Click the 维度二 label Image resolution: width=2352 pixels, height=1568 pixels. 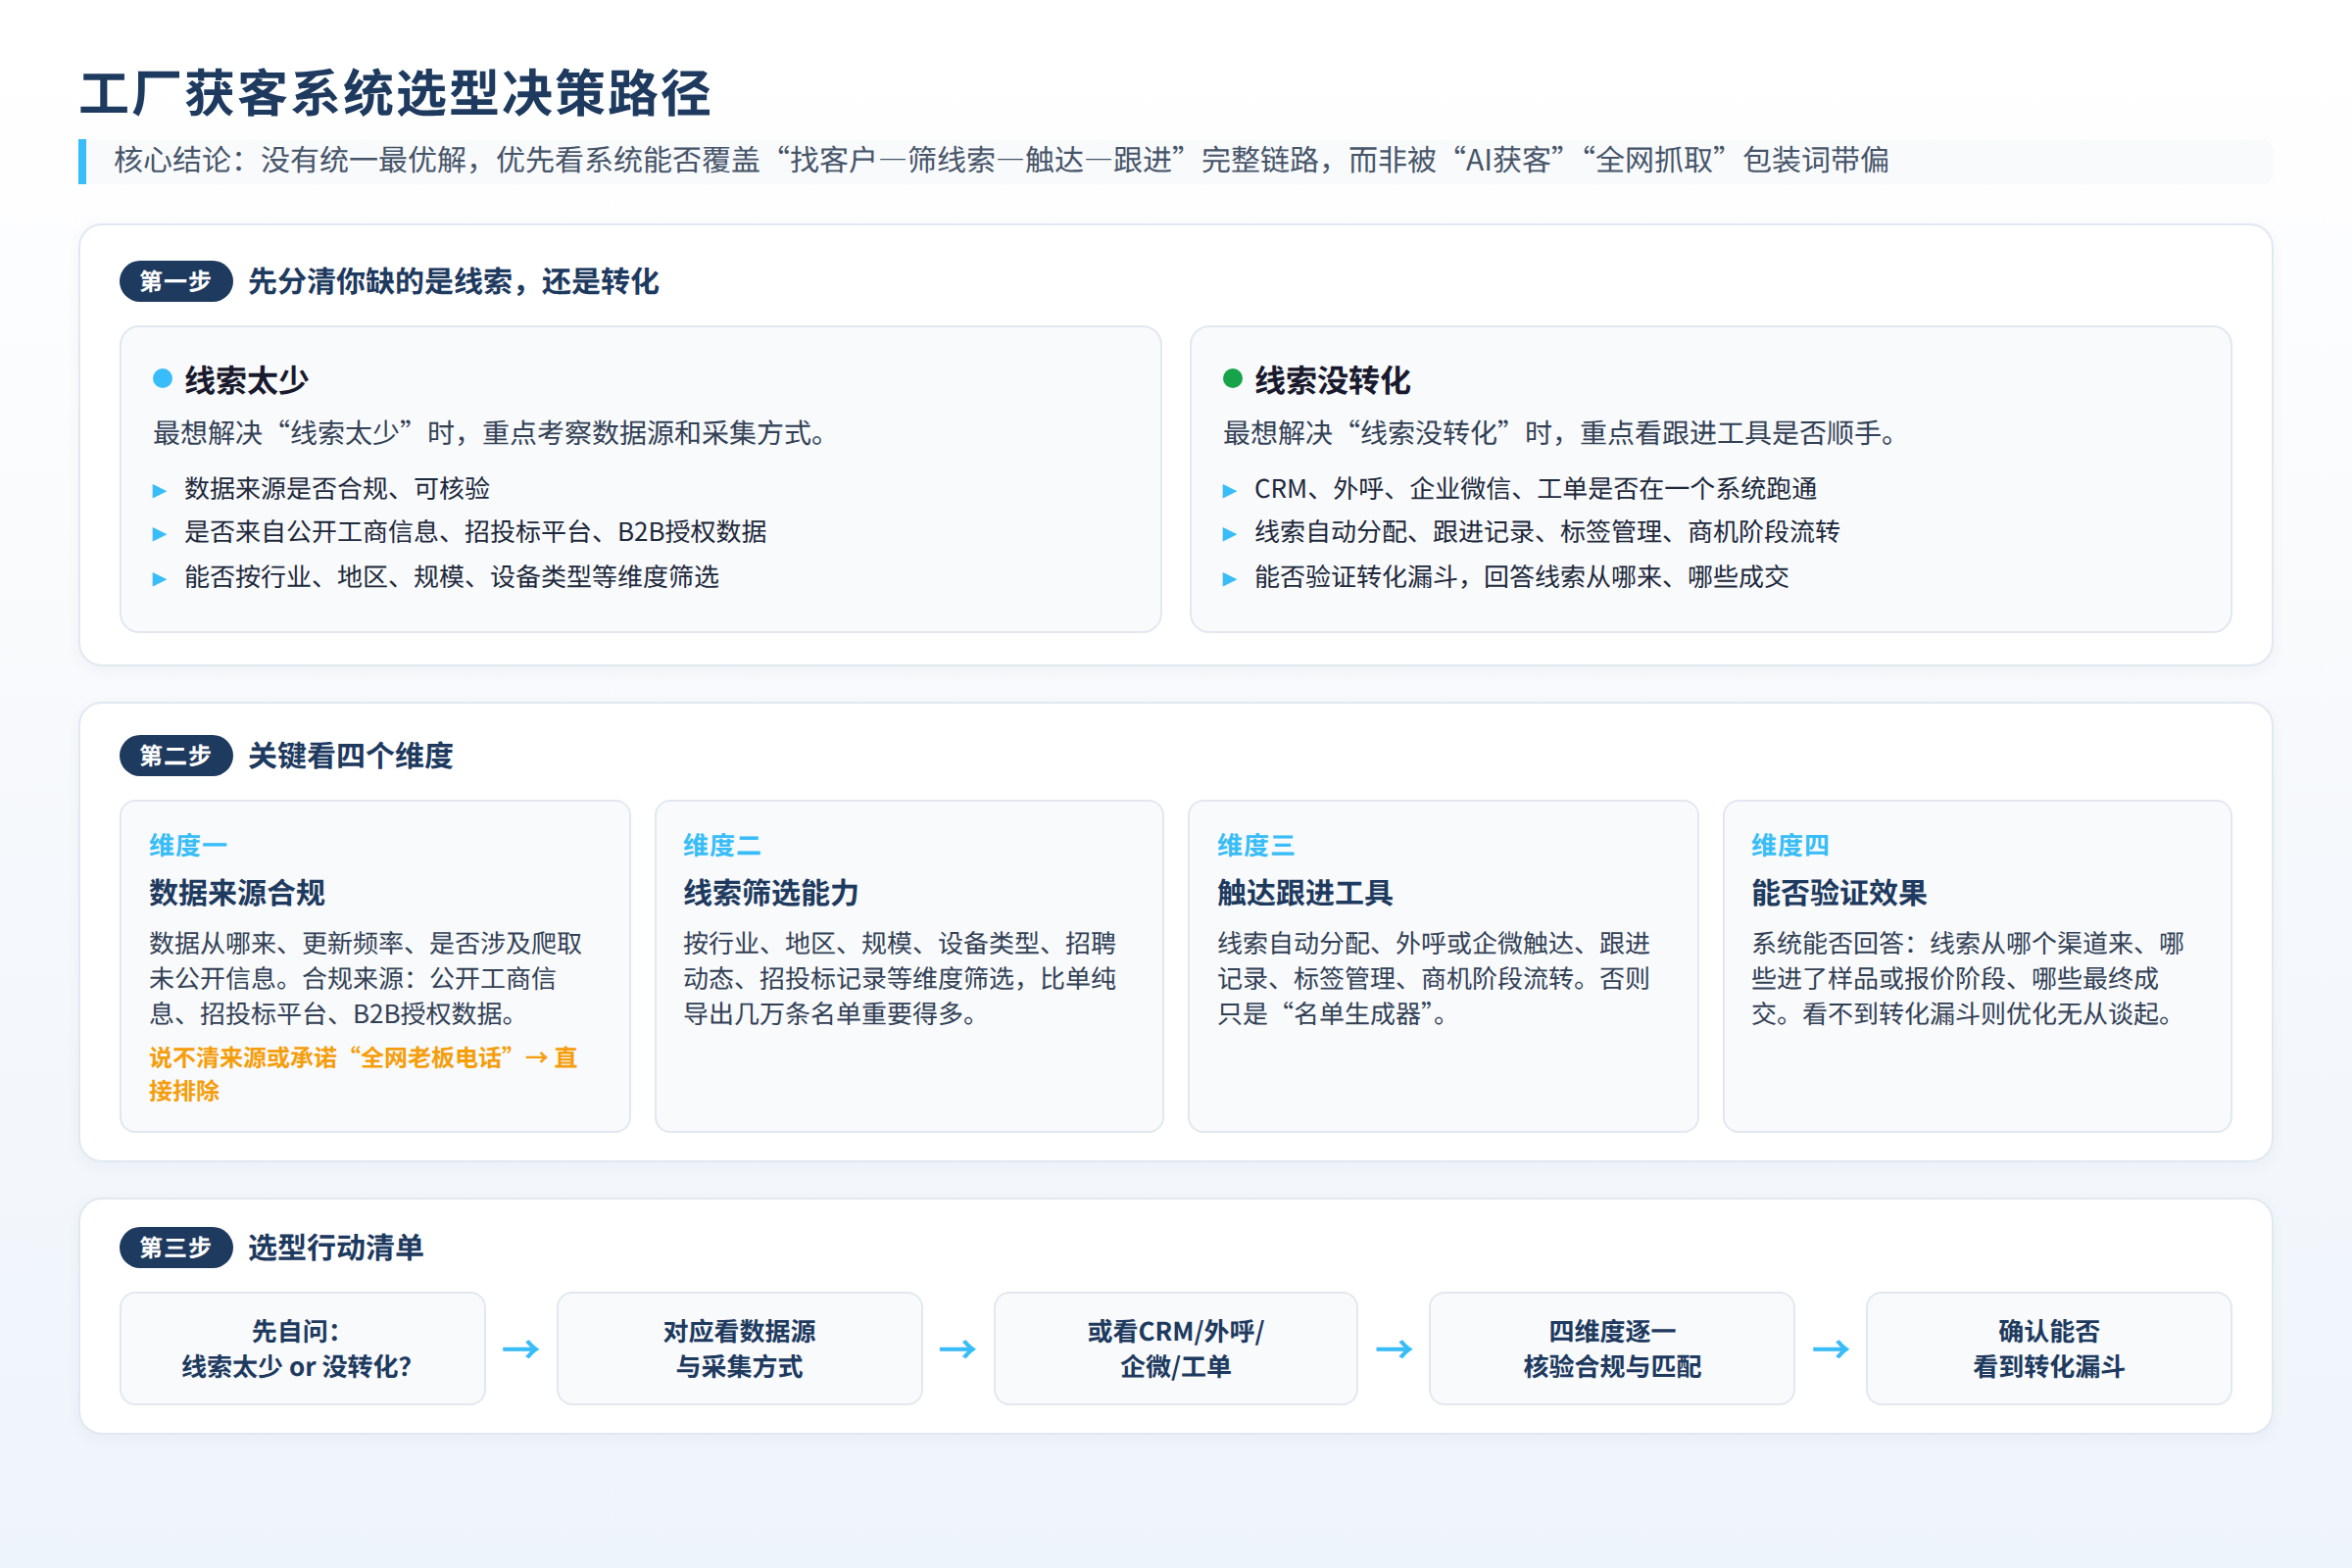[x=722, y=845]
